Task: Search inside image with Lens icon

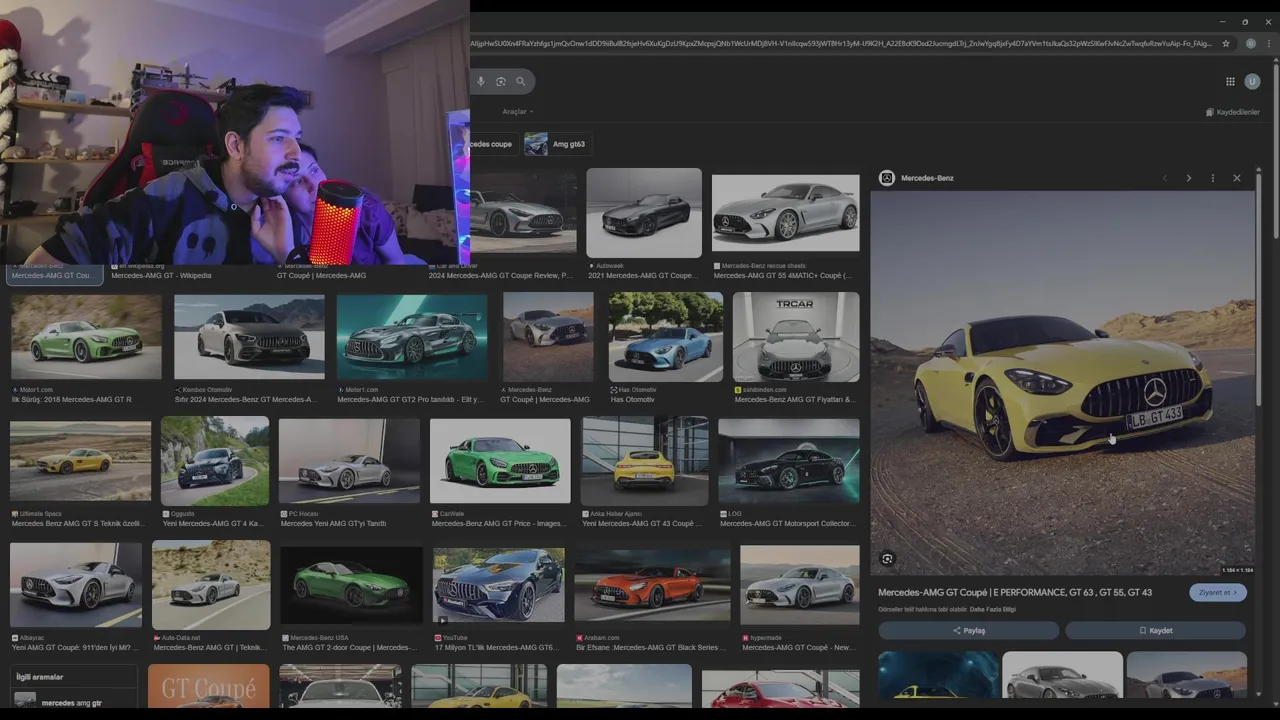Action: 887,559
